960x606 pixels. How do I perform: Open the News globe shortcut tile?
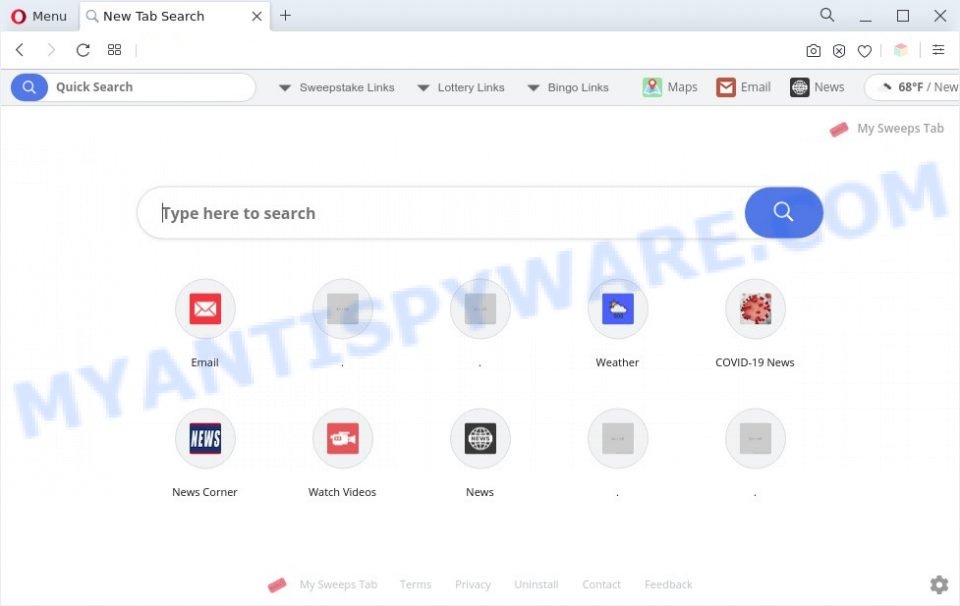[481, 438]
